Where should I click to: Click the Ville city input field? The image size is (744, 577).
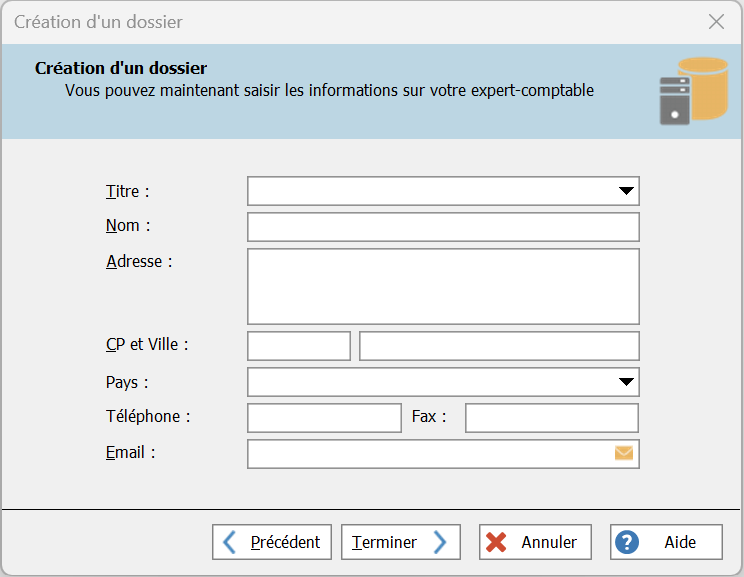498,346
